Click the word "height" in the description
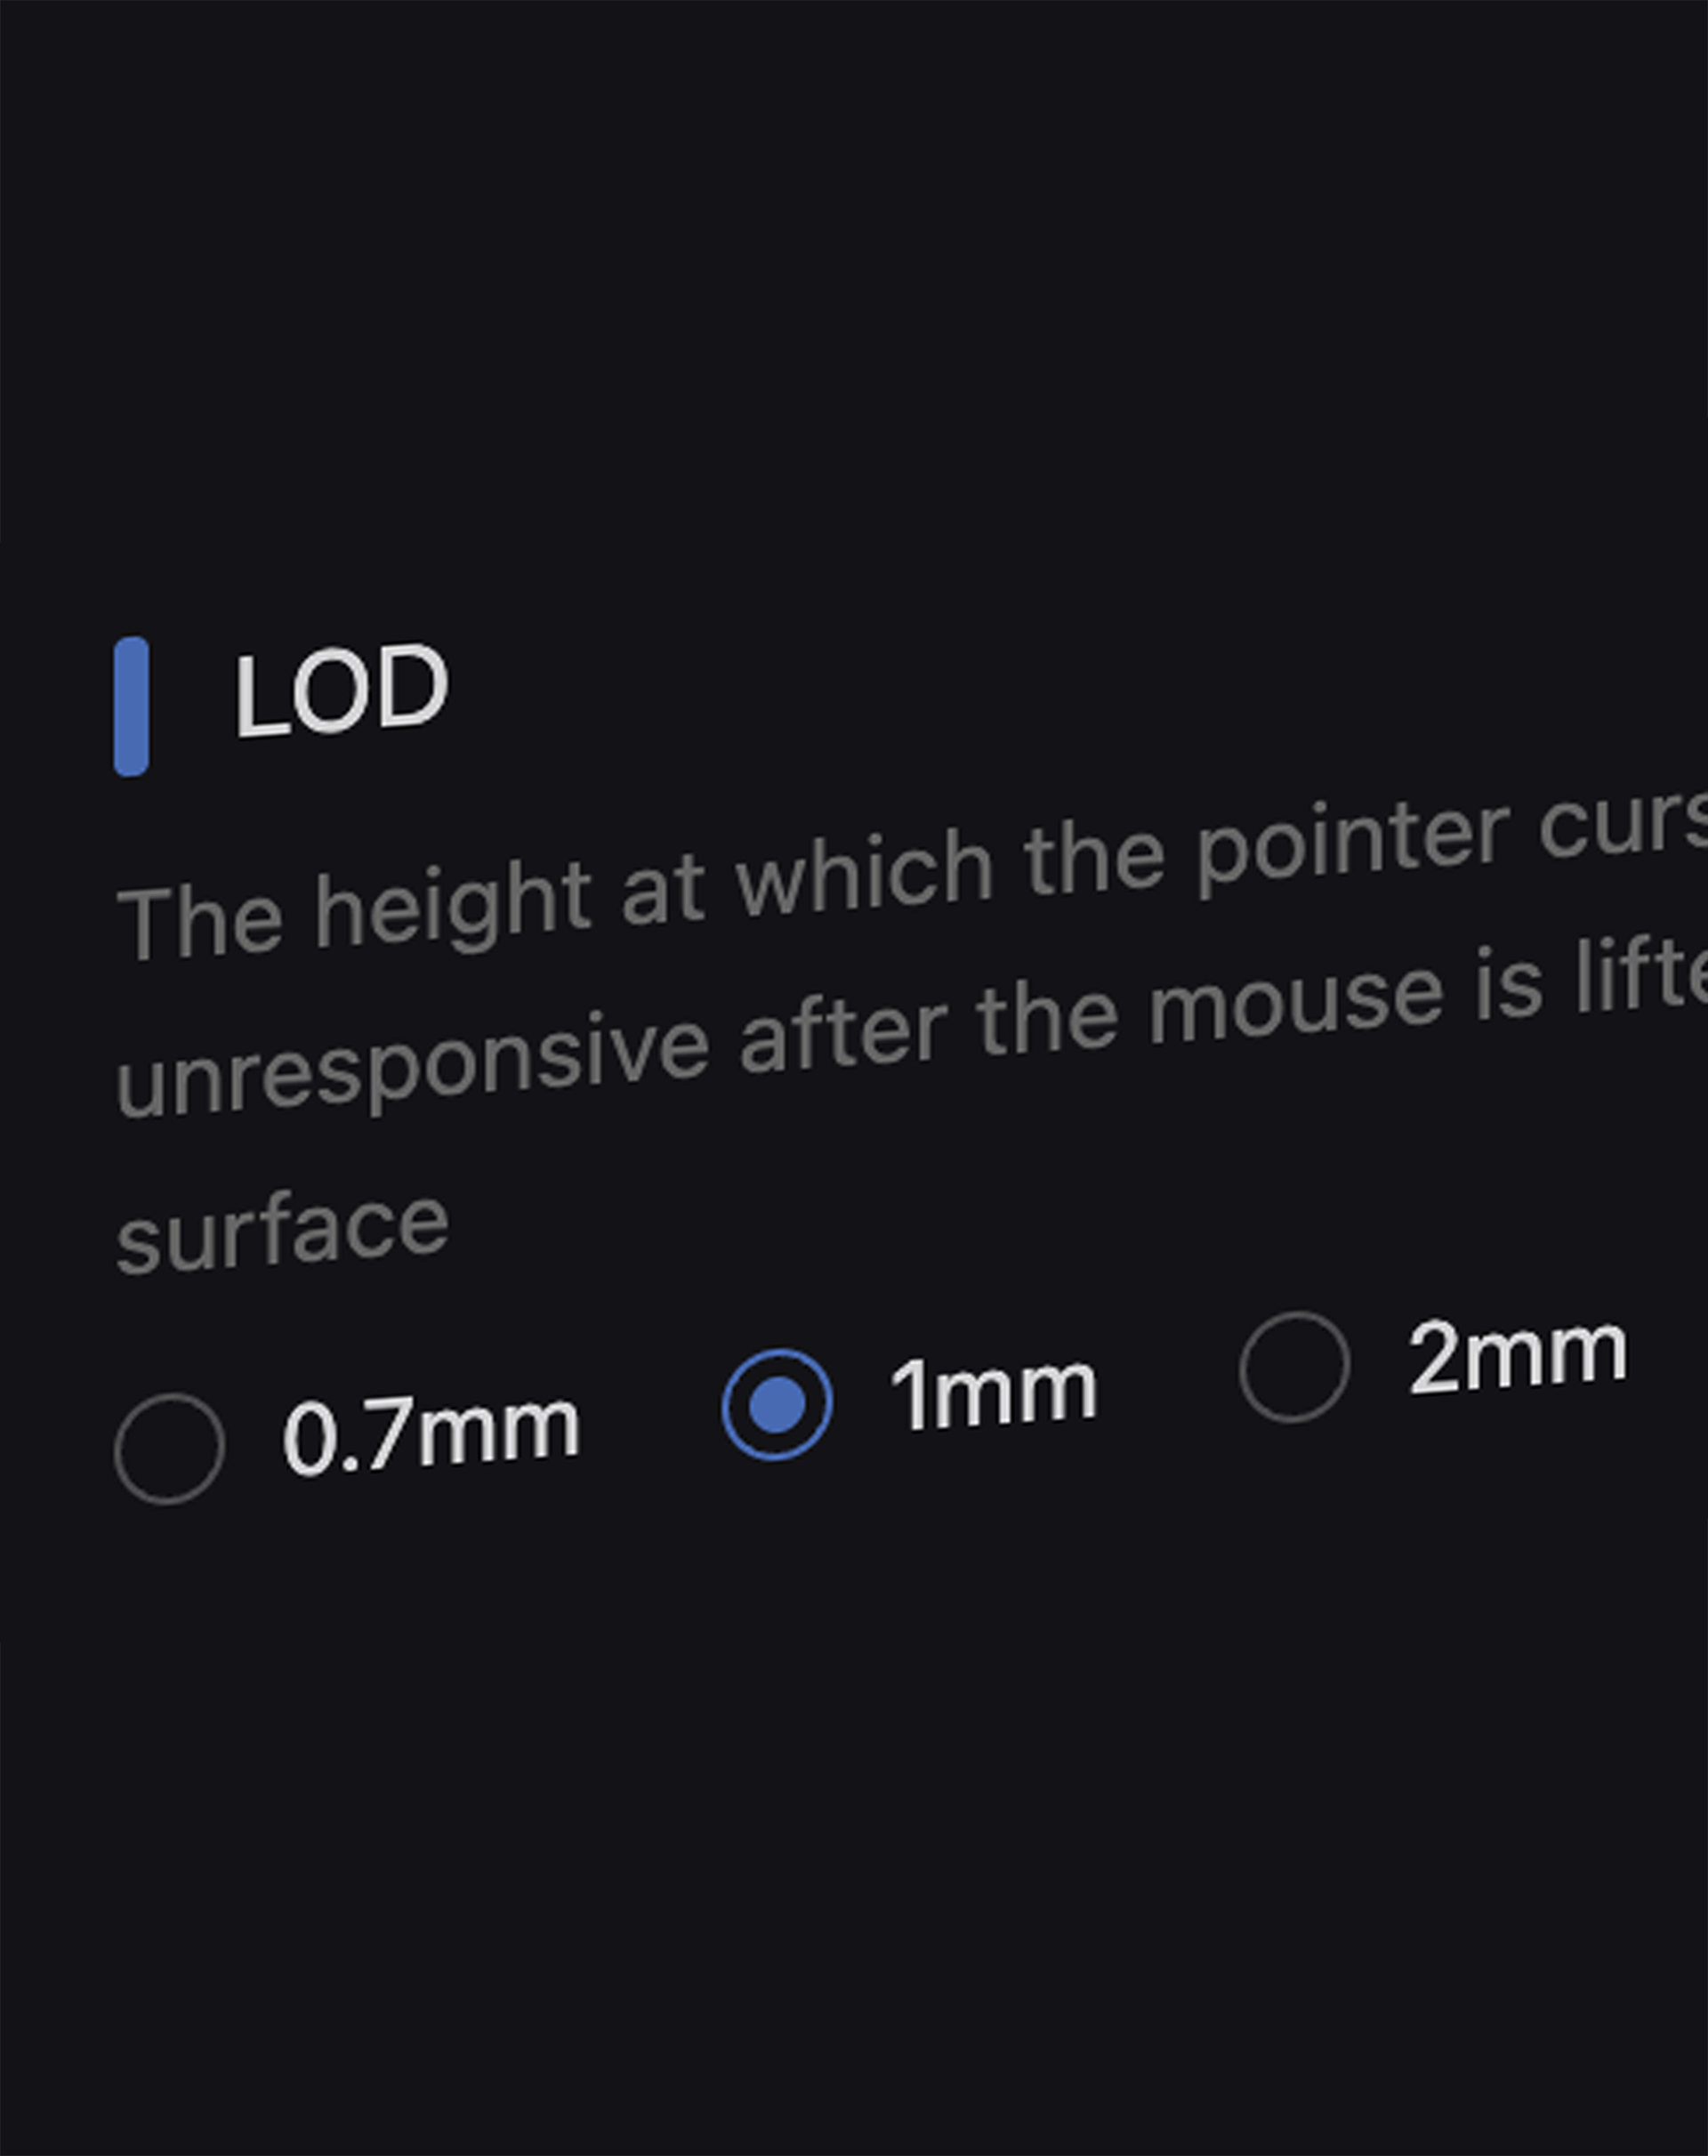This screenshot has height=2156, width=1708. pos(452,904)
